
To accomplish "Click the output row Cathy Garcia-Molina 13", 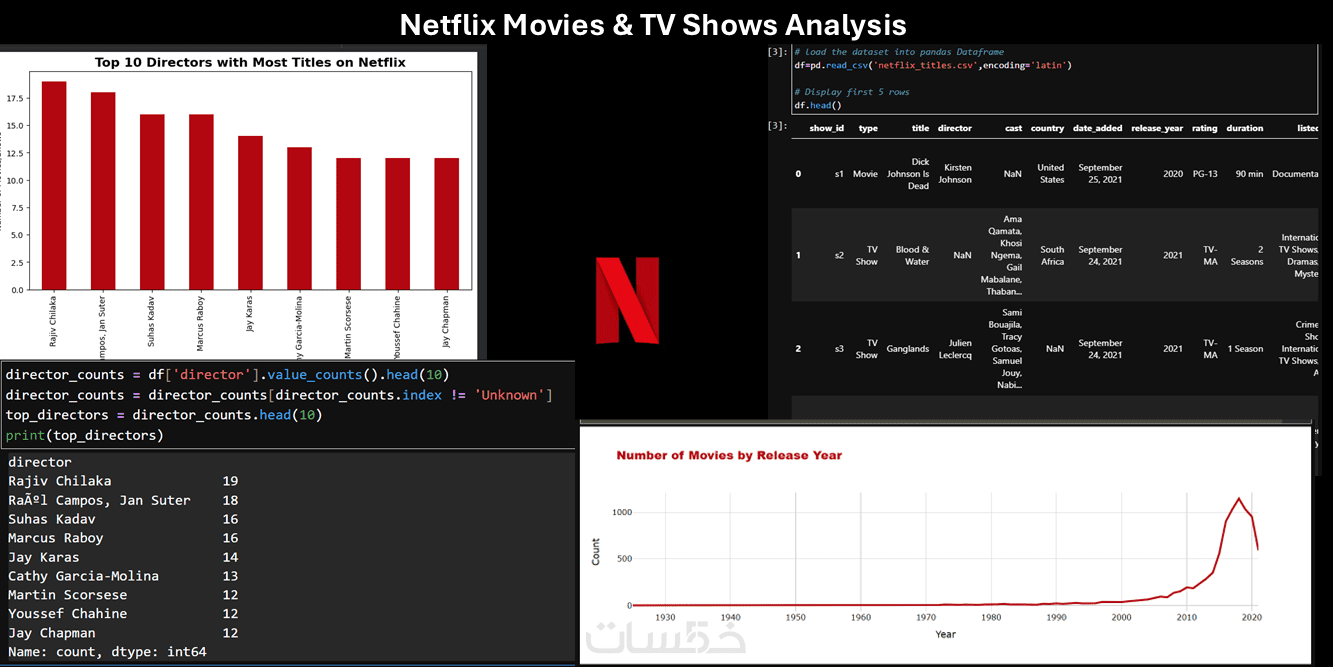I will (123, 576).
